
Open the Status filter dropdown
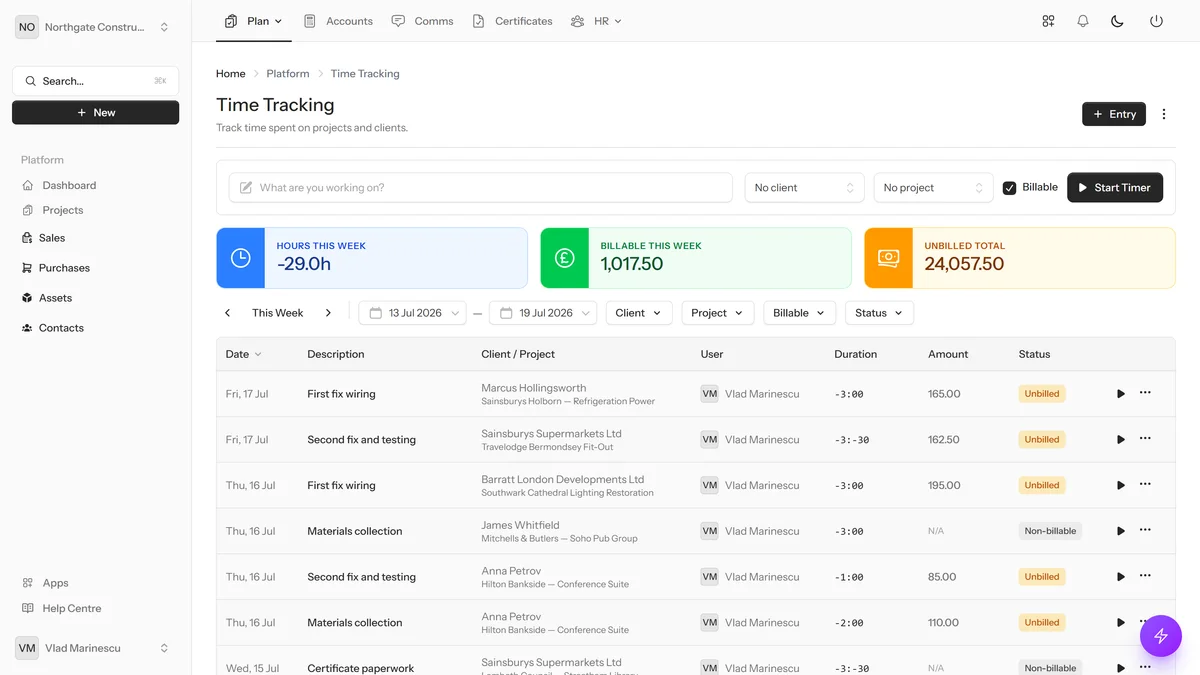coord(879,313)
